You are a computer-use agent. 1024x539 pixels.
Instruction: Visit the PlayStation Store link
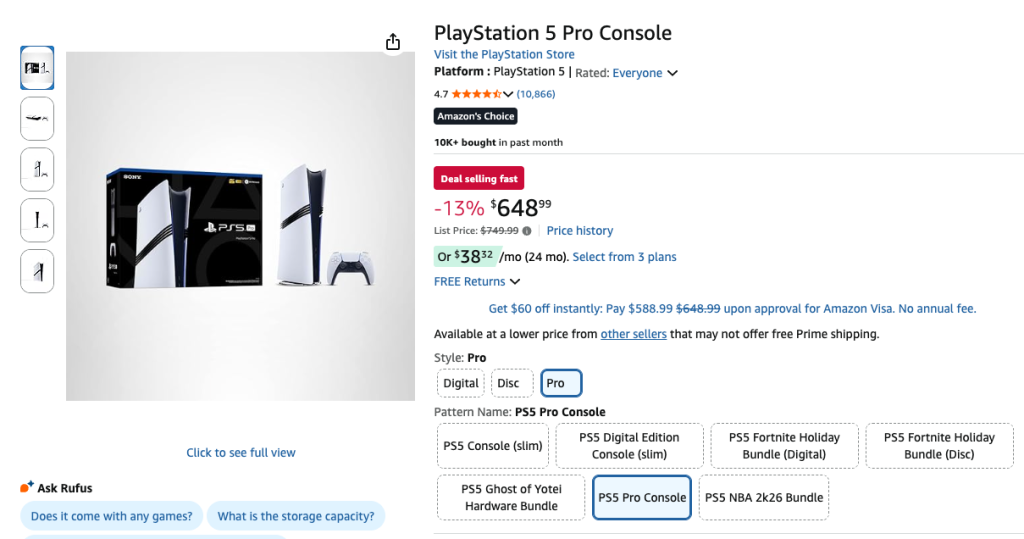tap(504, 54)
